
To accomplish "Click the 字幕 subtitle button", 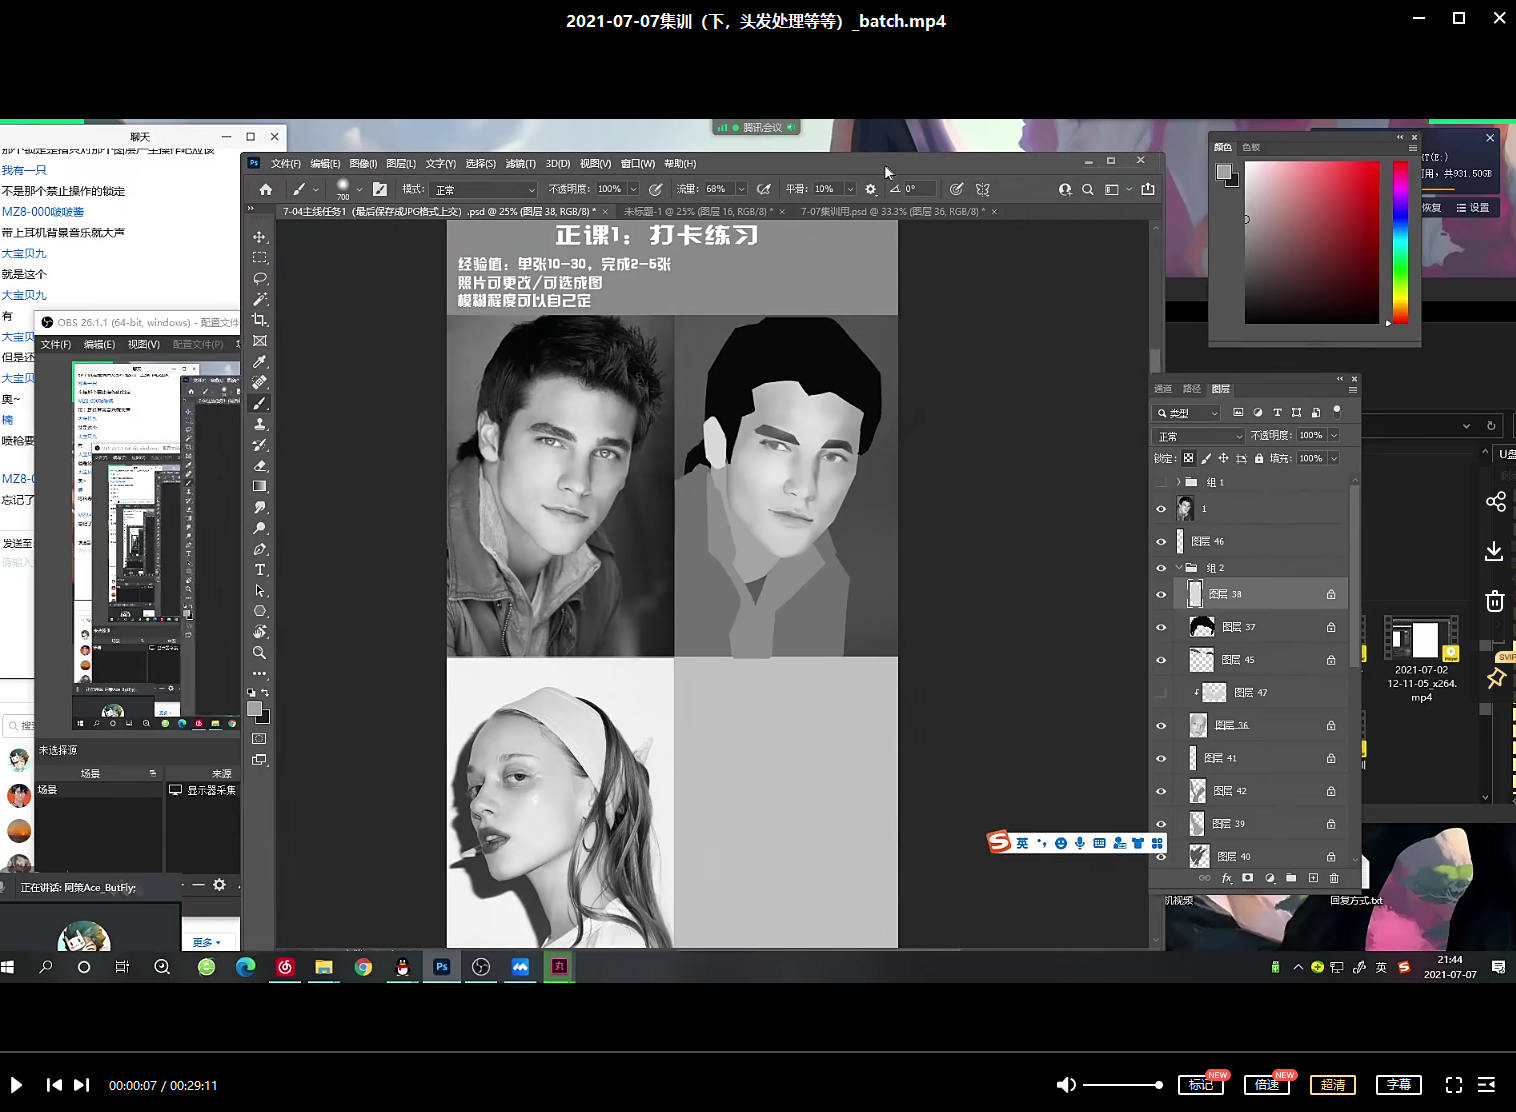I will [1399, 1085].
